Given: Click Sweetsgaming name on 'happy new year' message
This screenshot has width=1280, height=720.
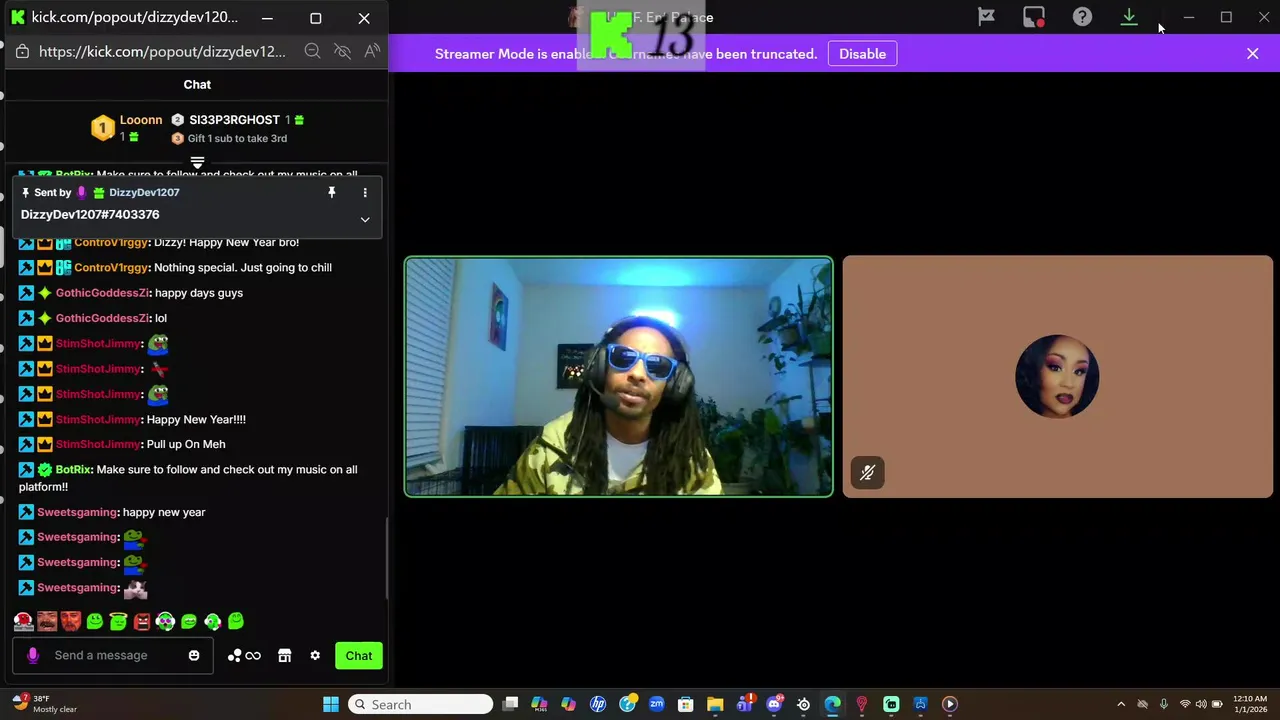Looking at the screenshot, I should click(77, 512).
